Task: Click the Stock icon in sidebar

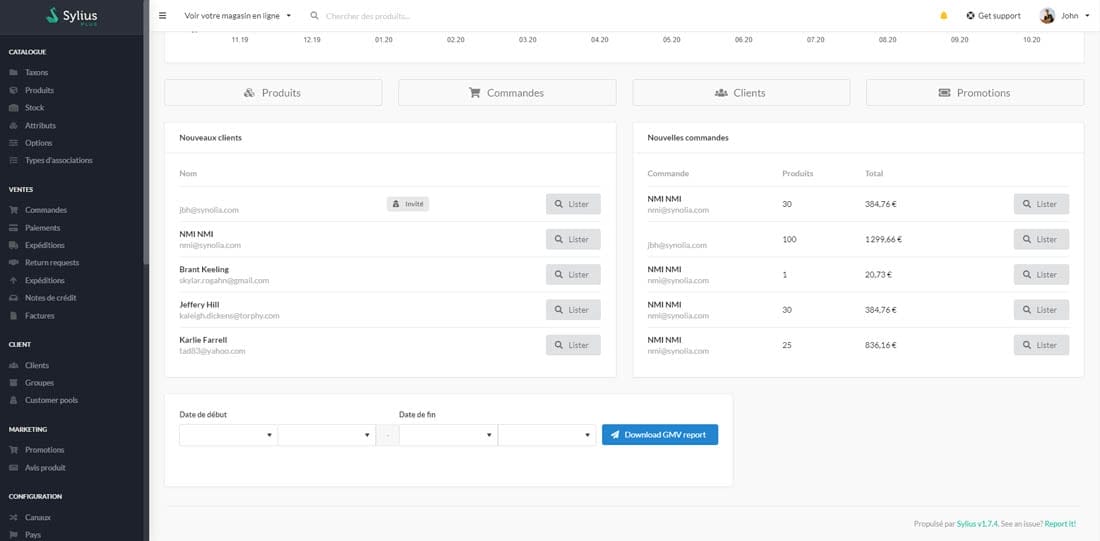Action: 13,108
